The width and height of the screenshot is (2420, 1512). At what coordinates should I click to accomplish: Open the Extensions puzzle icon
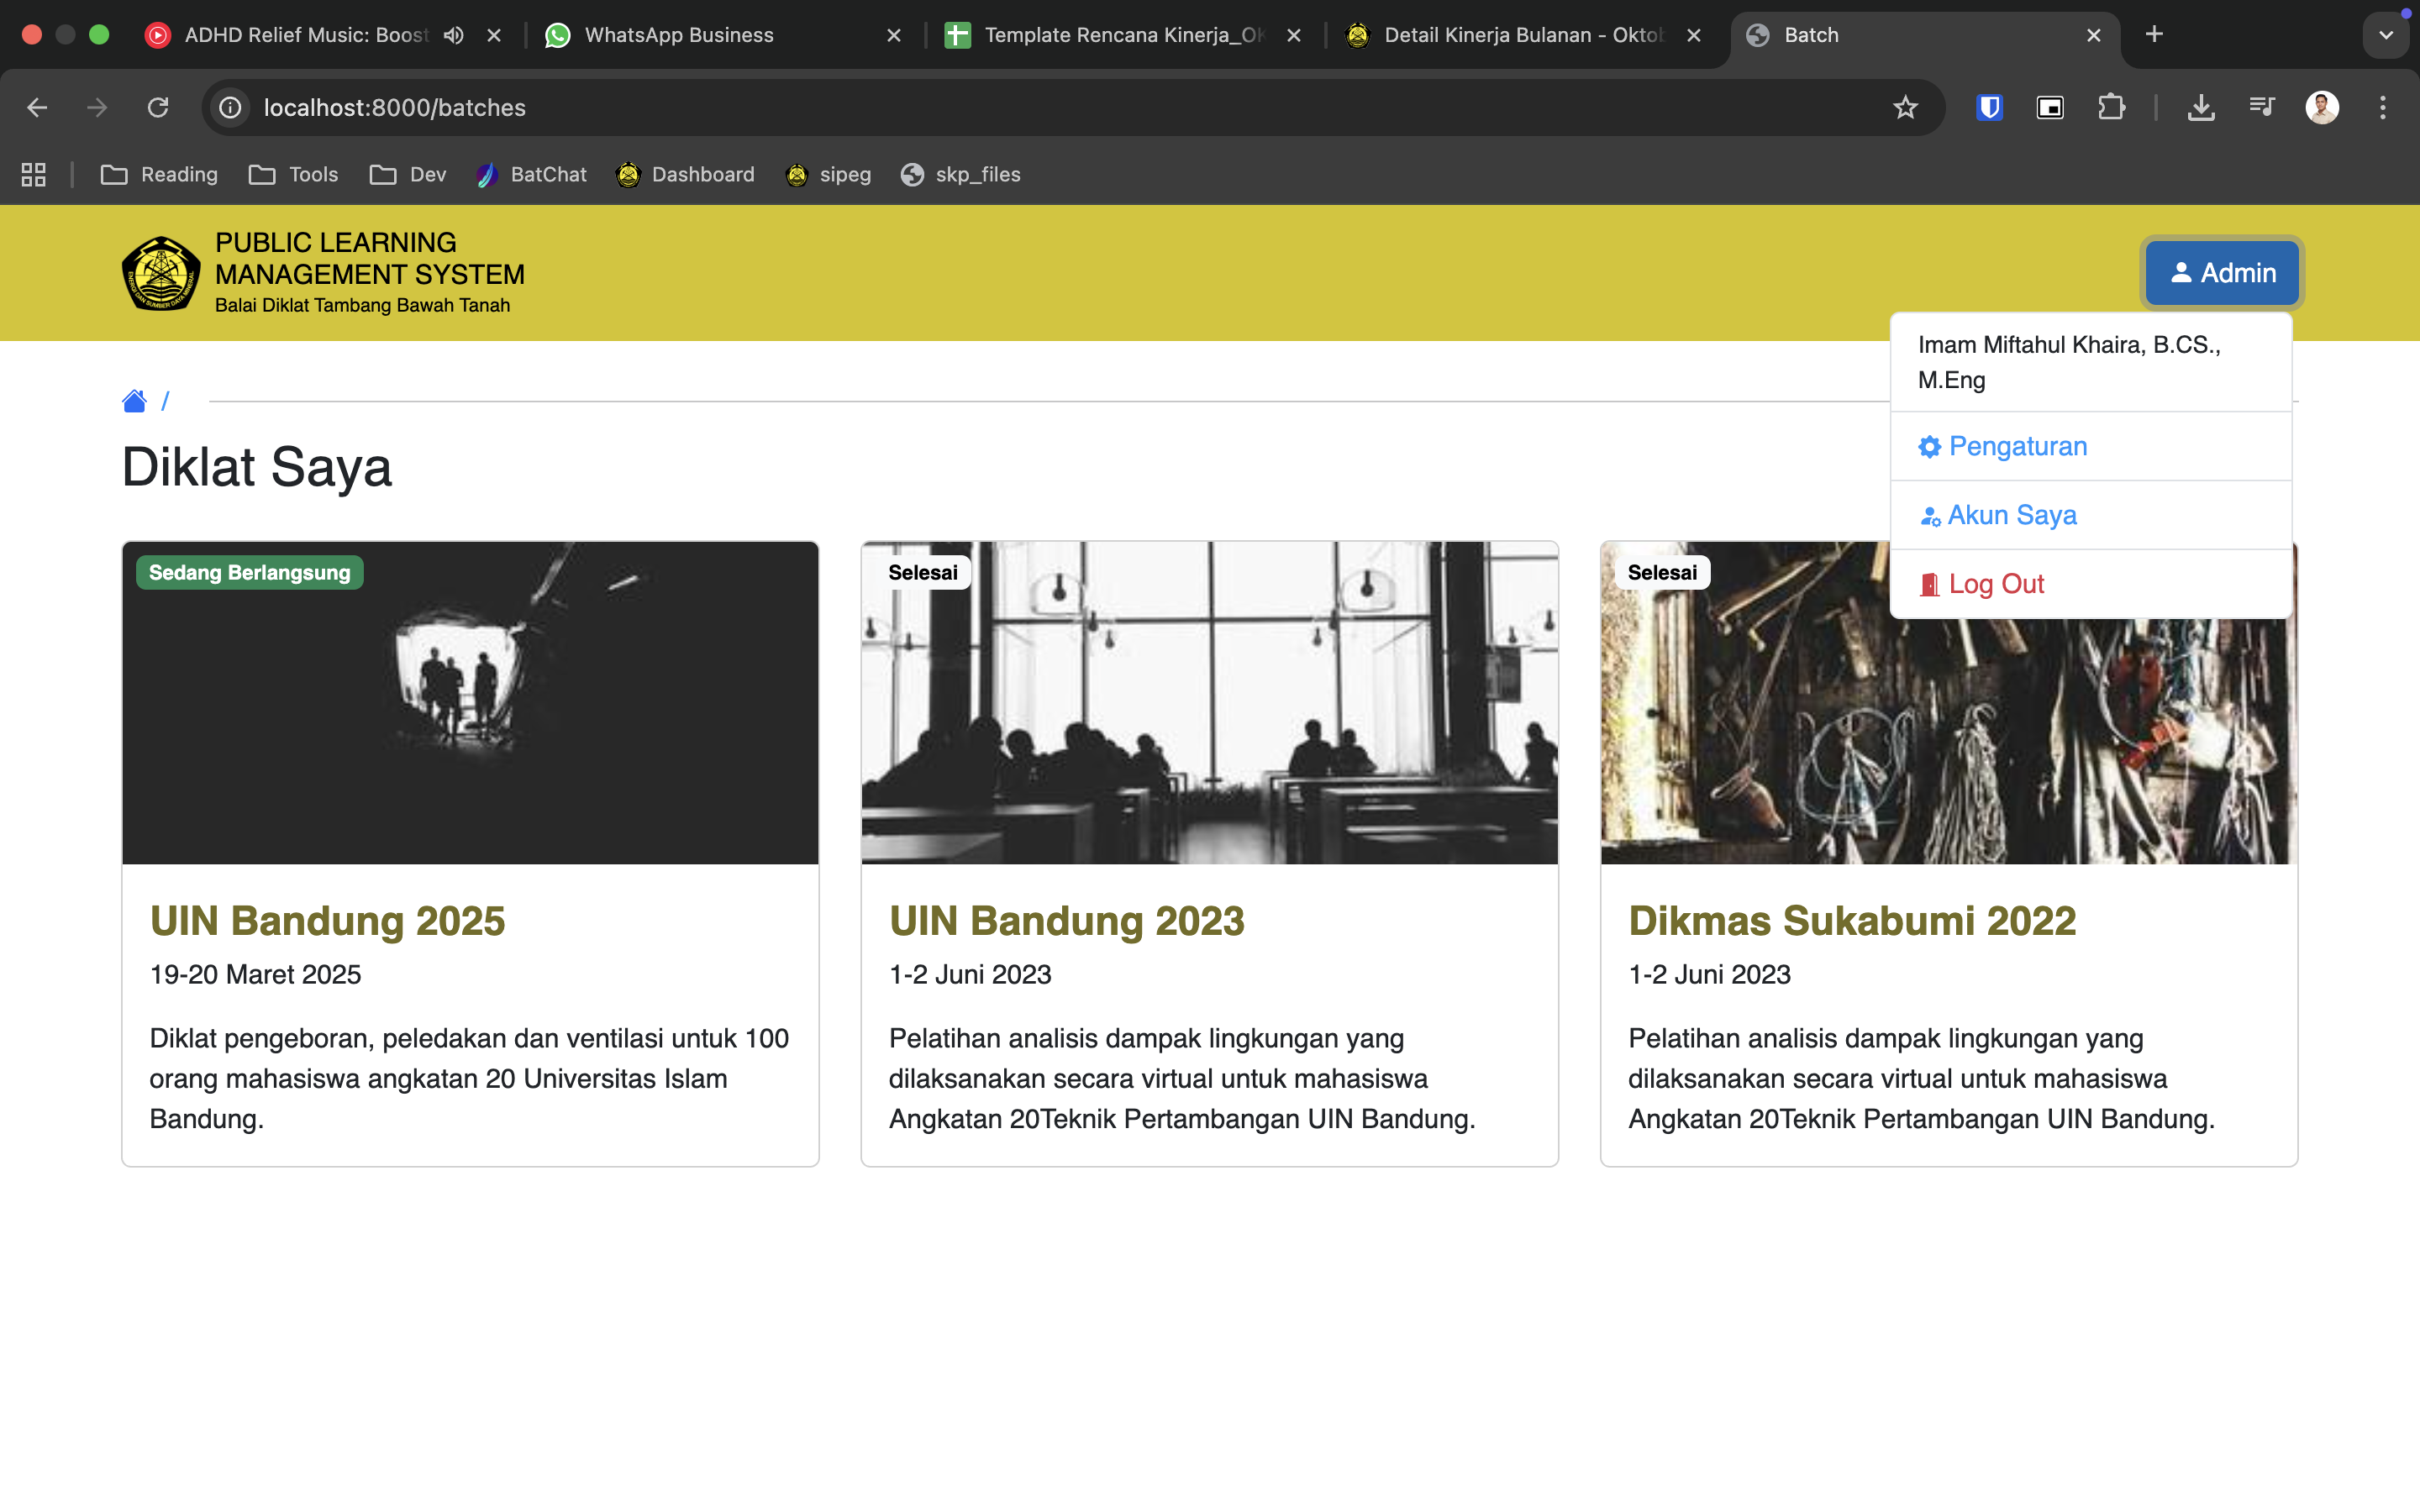(2111, 107)
